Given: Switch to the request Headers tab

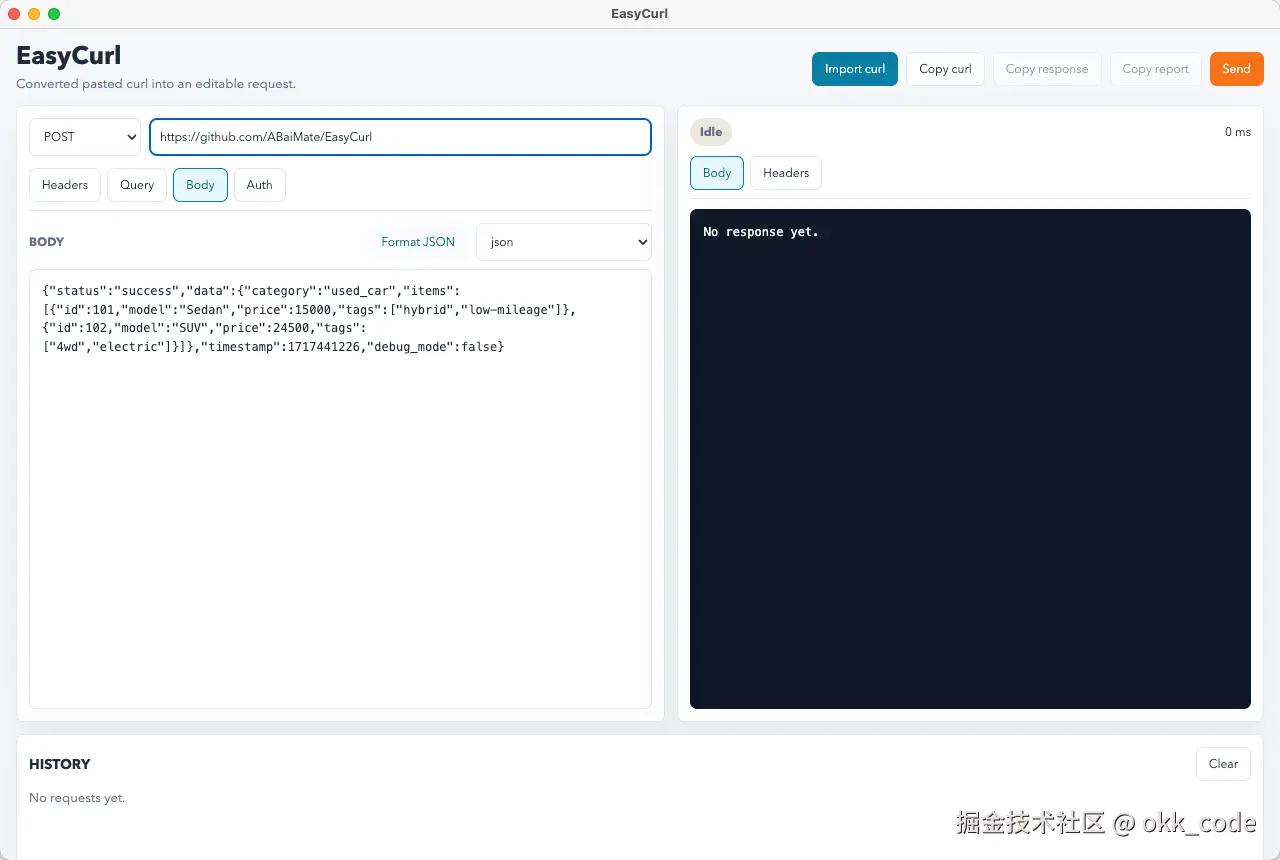Looking at the screenshot, I should [65, 185].
